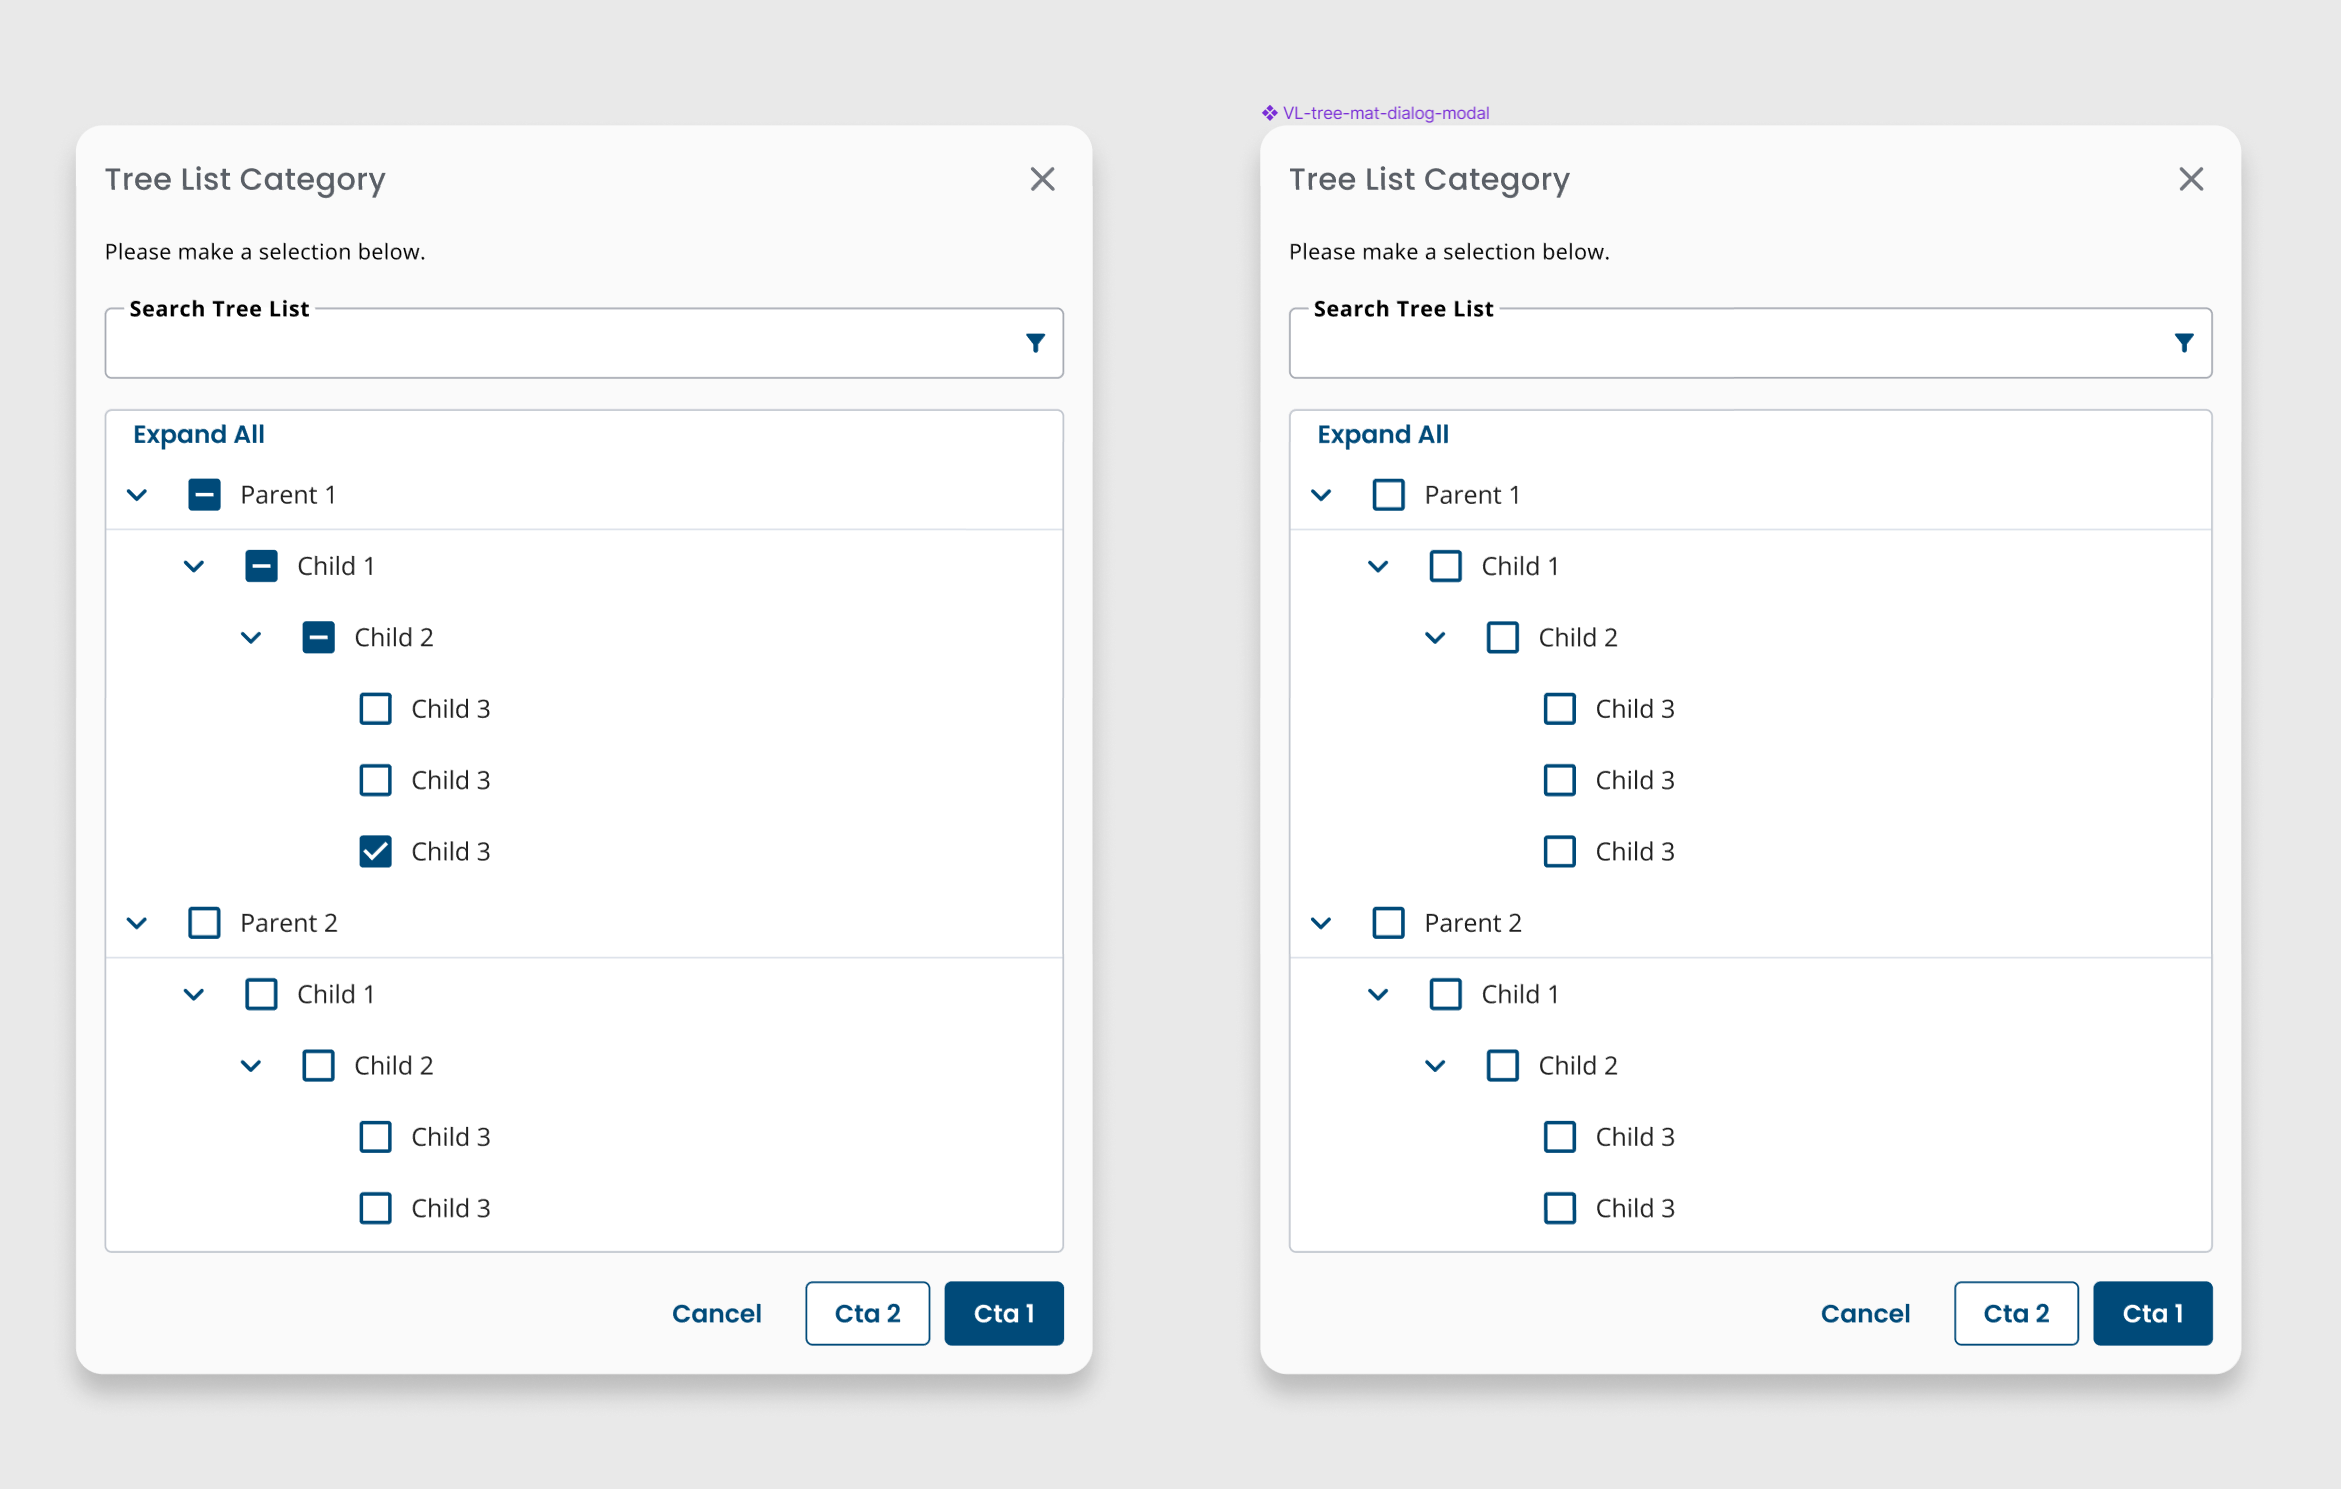
Task: Collapse Parent 2 chevron in right dialog
Action: 1320,922
